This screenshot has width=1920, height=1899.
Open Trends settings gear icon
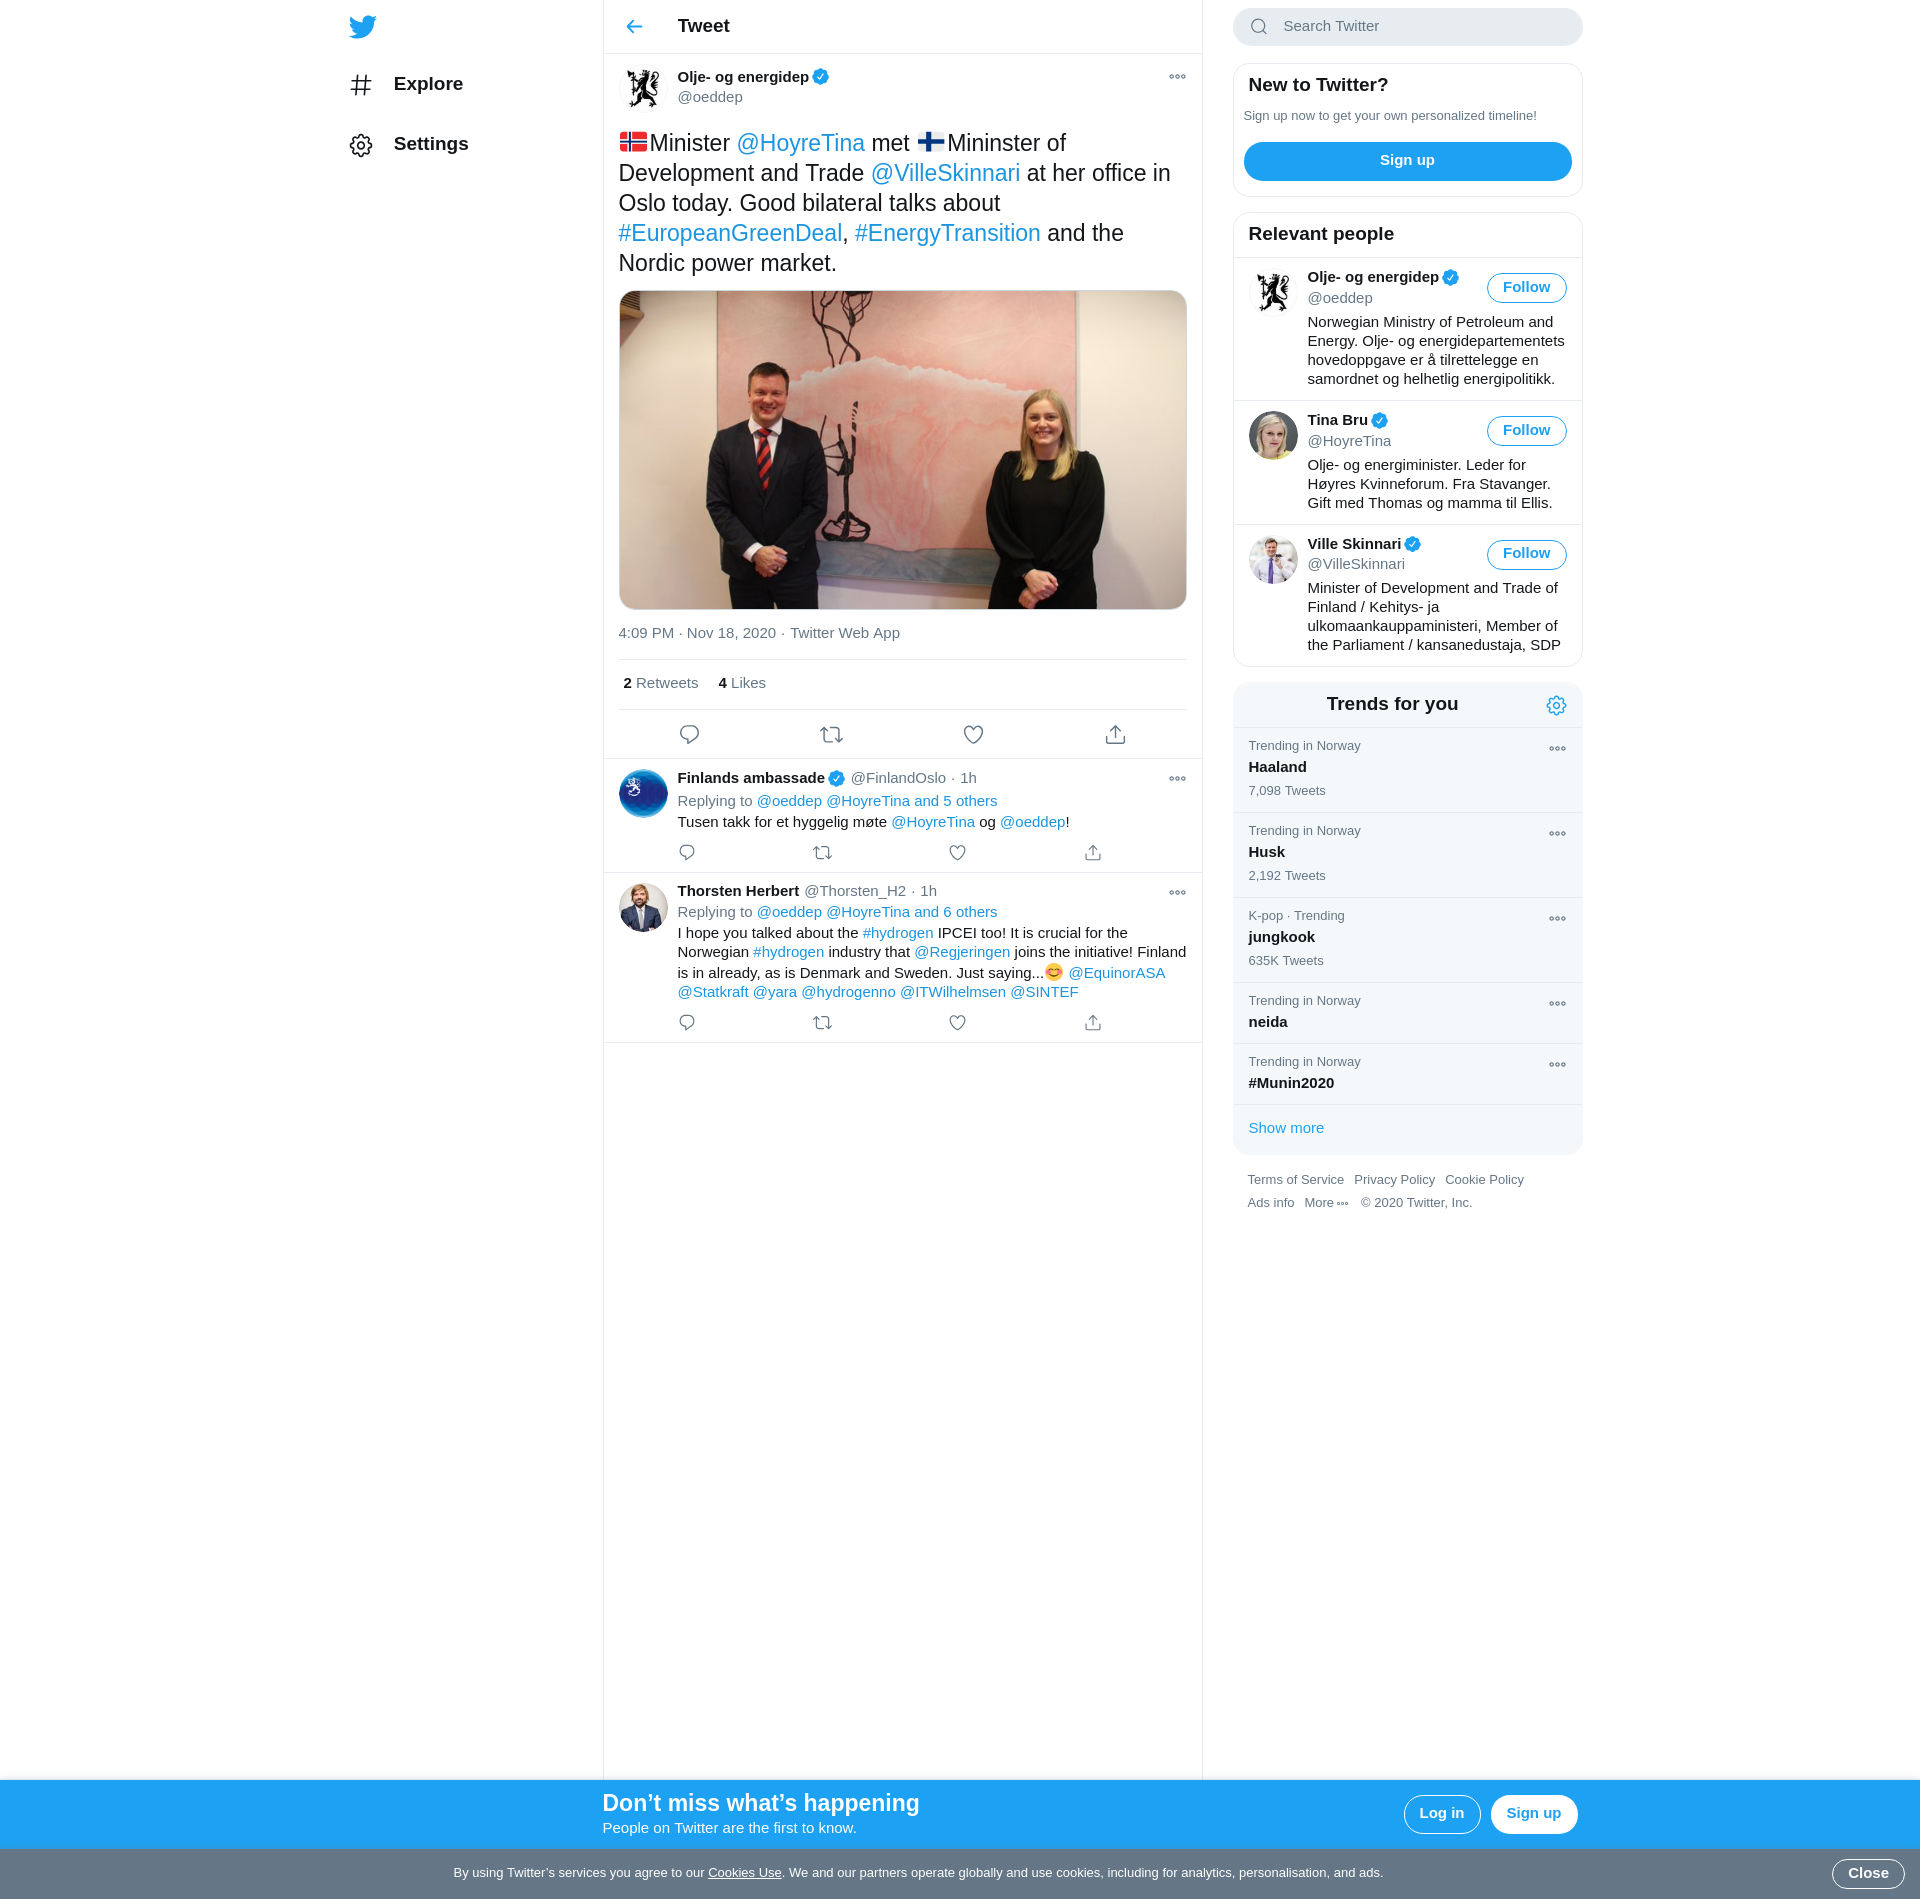(x=1556, y=706)
